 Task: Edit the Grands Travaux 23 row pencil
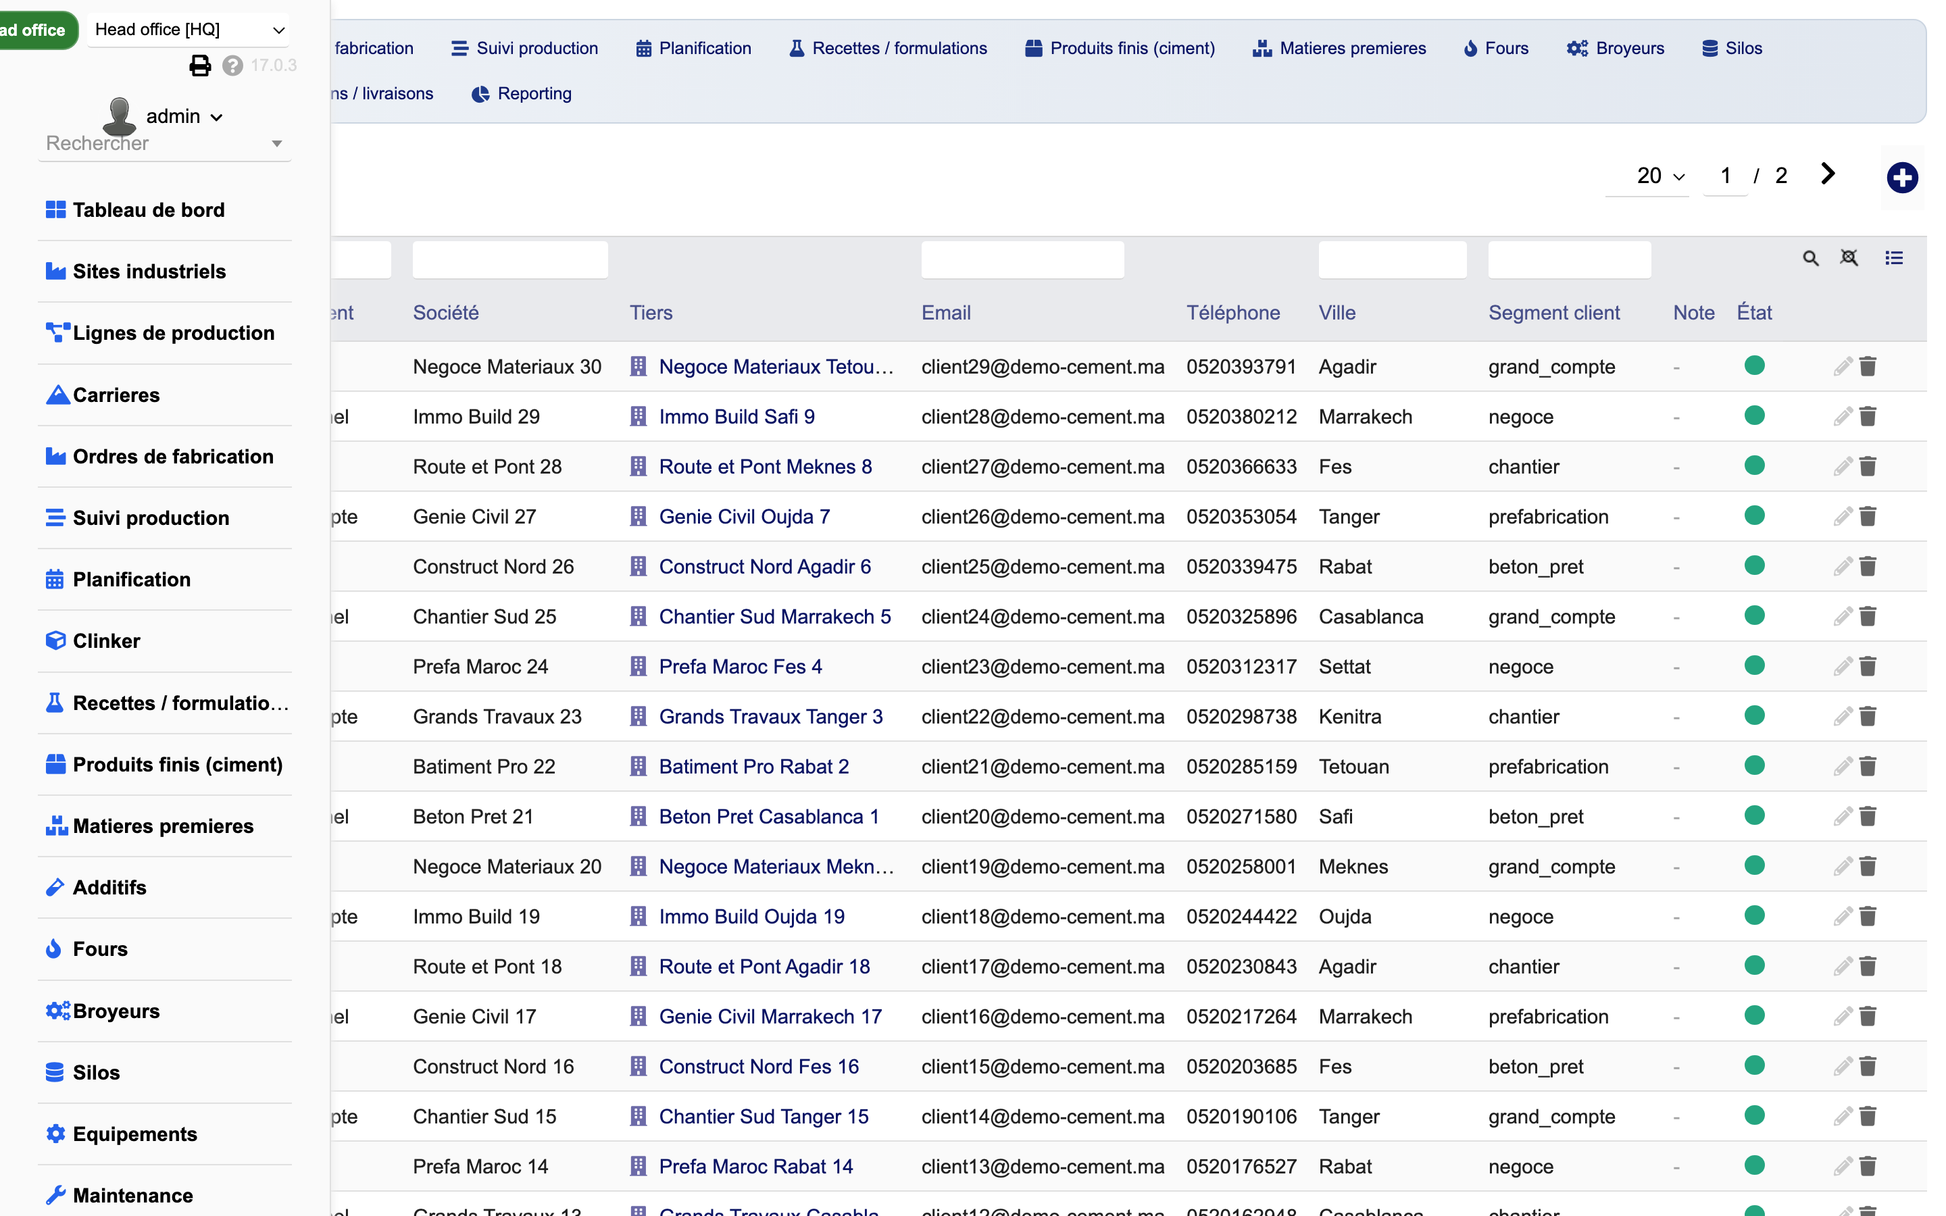coord(1843,717)
